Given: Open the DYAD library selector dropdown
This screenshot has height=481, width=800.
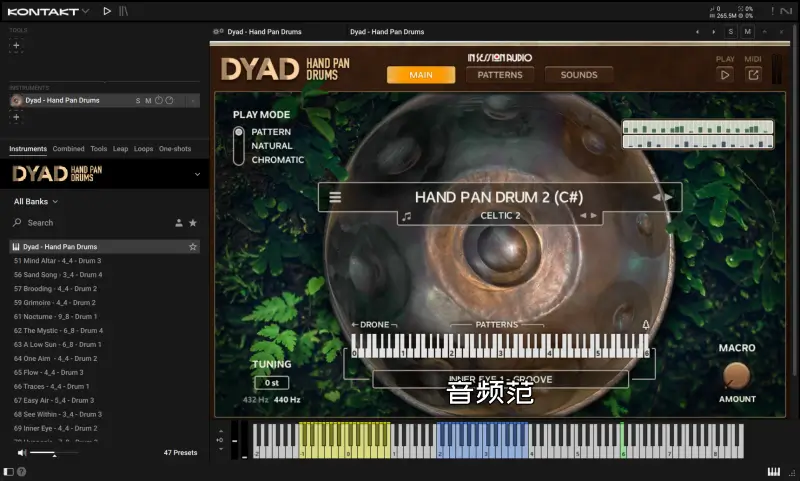Looking at the screenshot, I should [197, 174].
